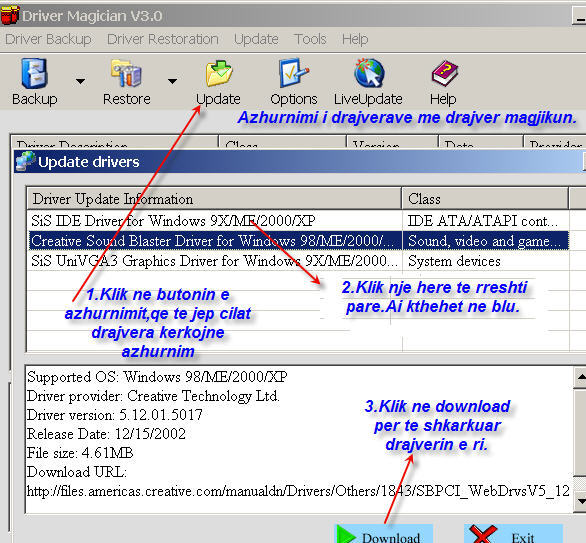
Task: Click the Release Date 12/15/2002 line
Action: click(x=106, y=434)
